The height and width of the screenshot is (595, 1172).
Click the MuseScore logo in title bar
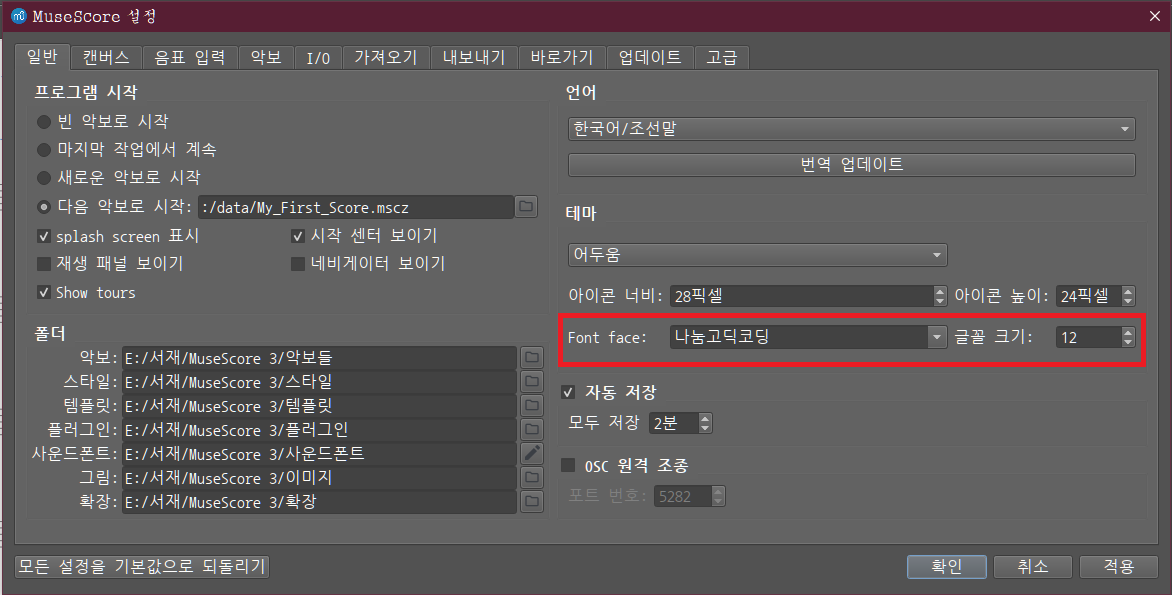[19, 16]
